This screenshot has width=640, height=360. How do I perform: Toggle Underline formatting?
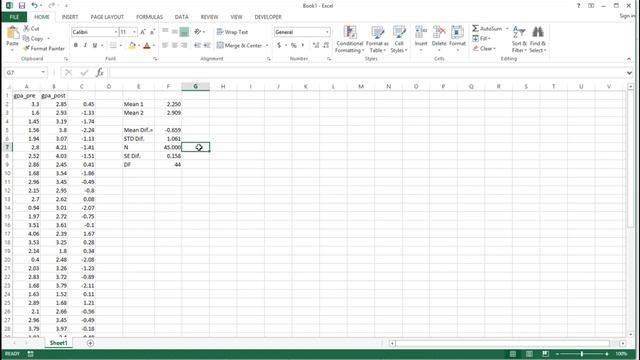click(95, 45)
